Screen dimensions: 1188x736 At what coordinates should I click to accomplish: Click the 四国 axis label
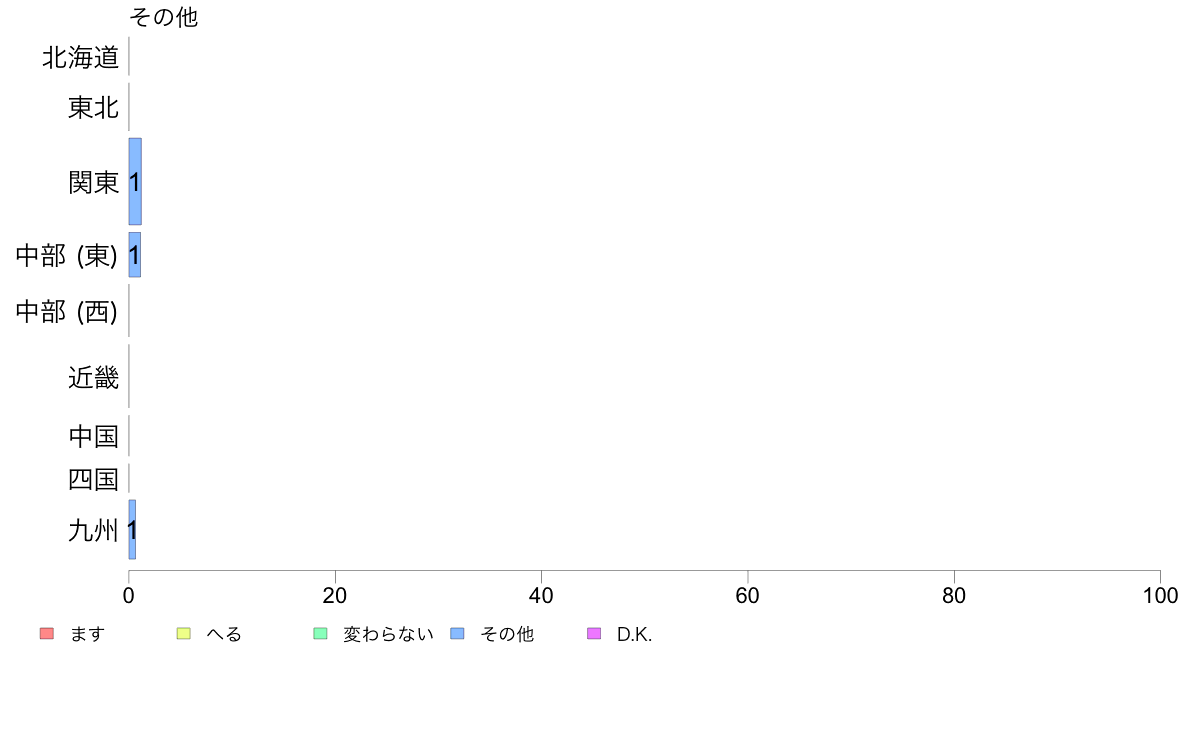point(93,480)
